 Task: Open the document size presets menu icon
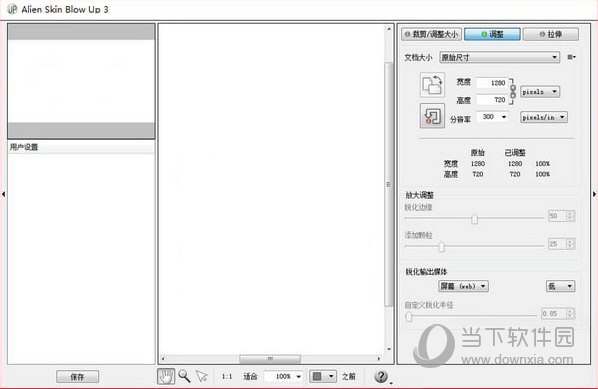[x=571, y=57]
